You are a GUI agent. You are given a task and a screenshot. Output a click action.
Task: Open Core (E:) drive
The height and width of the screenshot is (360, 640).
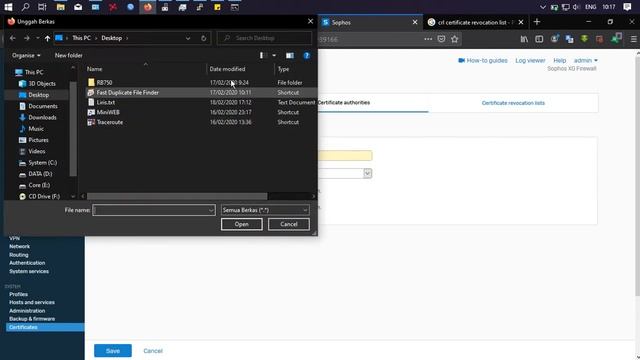(x=39, y=185)
